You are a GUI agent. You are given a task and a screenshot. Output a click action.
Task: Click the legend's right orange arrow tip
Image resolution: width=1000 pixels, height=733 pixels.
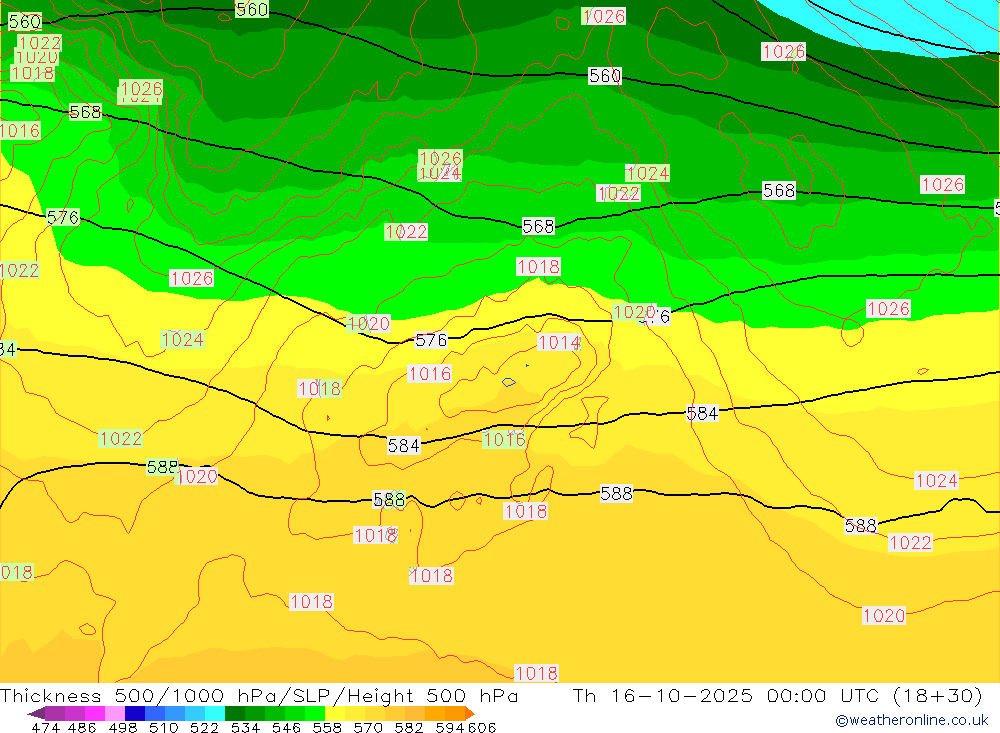[470, 713]
